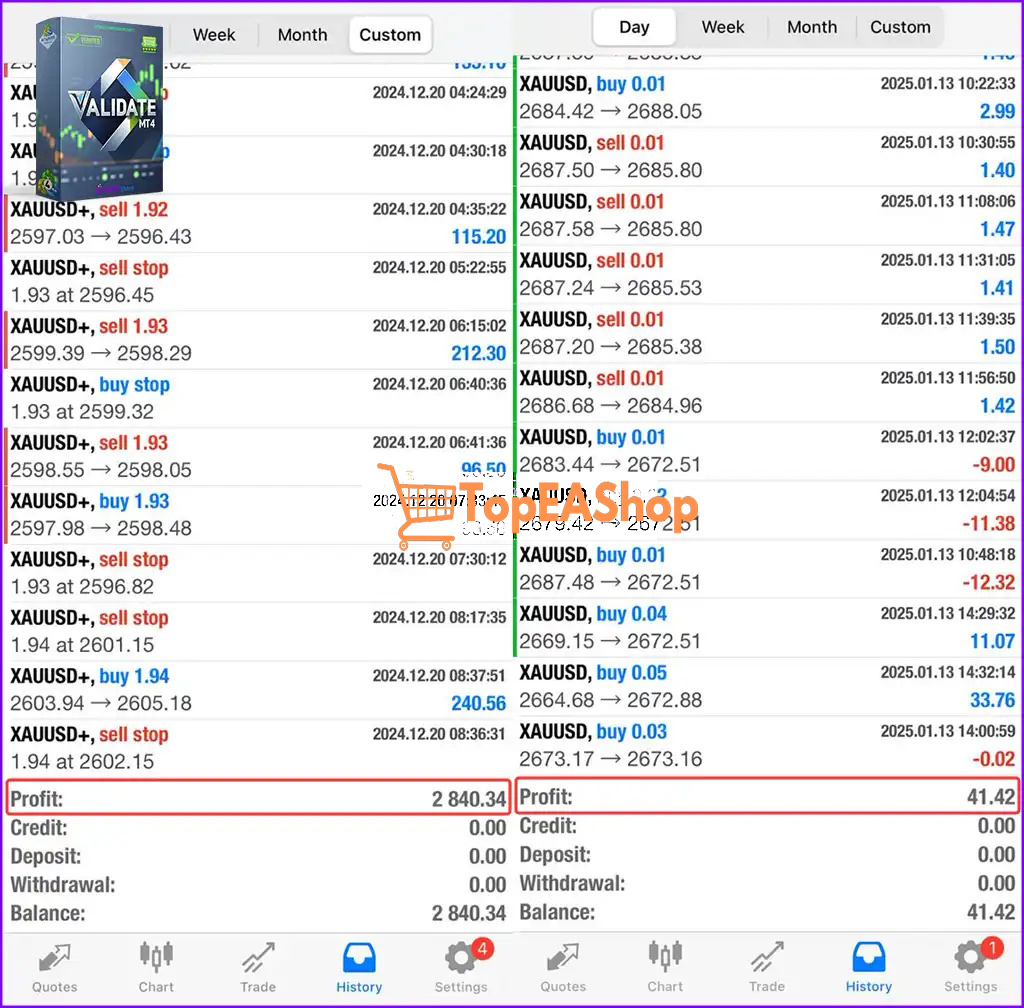This screenshot has width=1024, height=1008.
Task: Tap Quotes icon in the 2 840.34 balance panel
Action: click(x=54, y=966)
